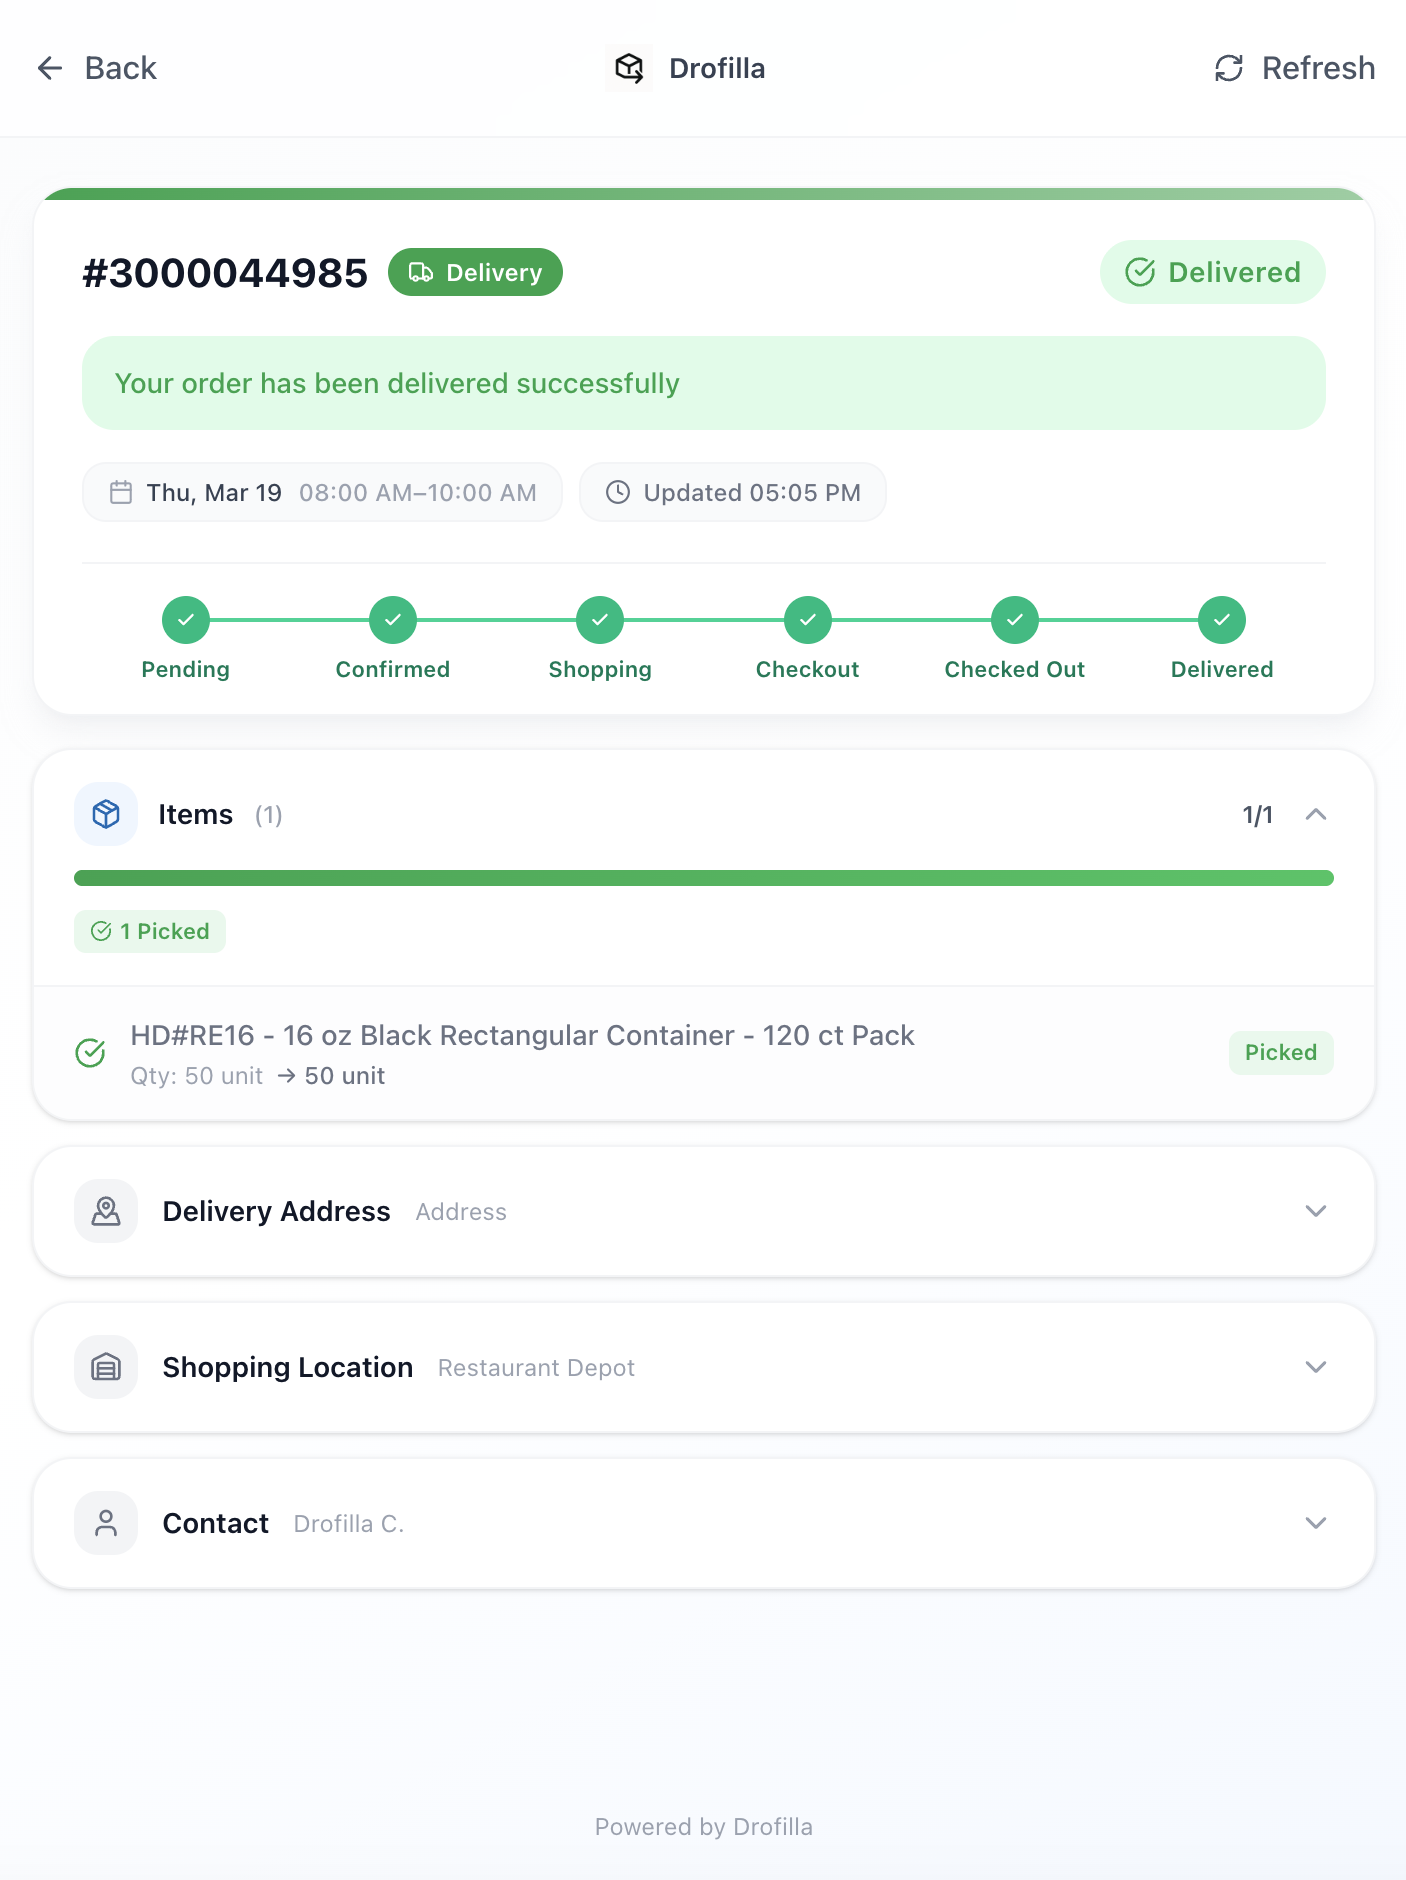The height and width of the screenshot is (1880, 1406).
Task: Click the back arrow icon
Action: (49, 68)
